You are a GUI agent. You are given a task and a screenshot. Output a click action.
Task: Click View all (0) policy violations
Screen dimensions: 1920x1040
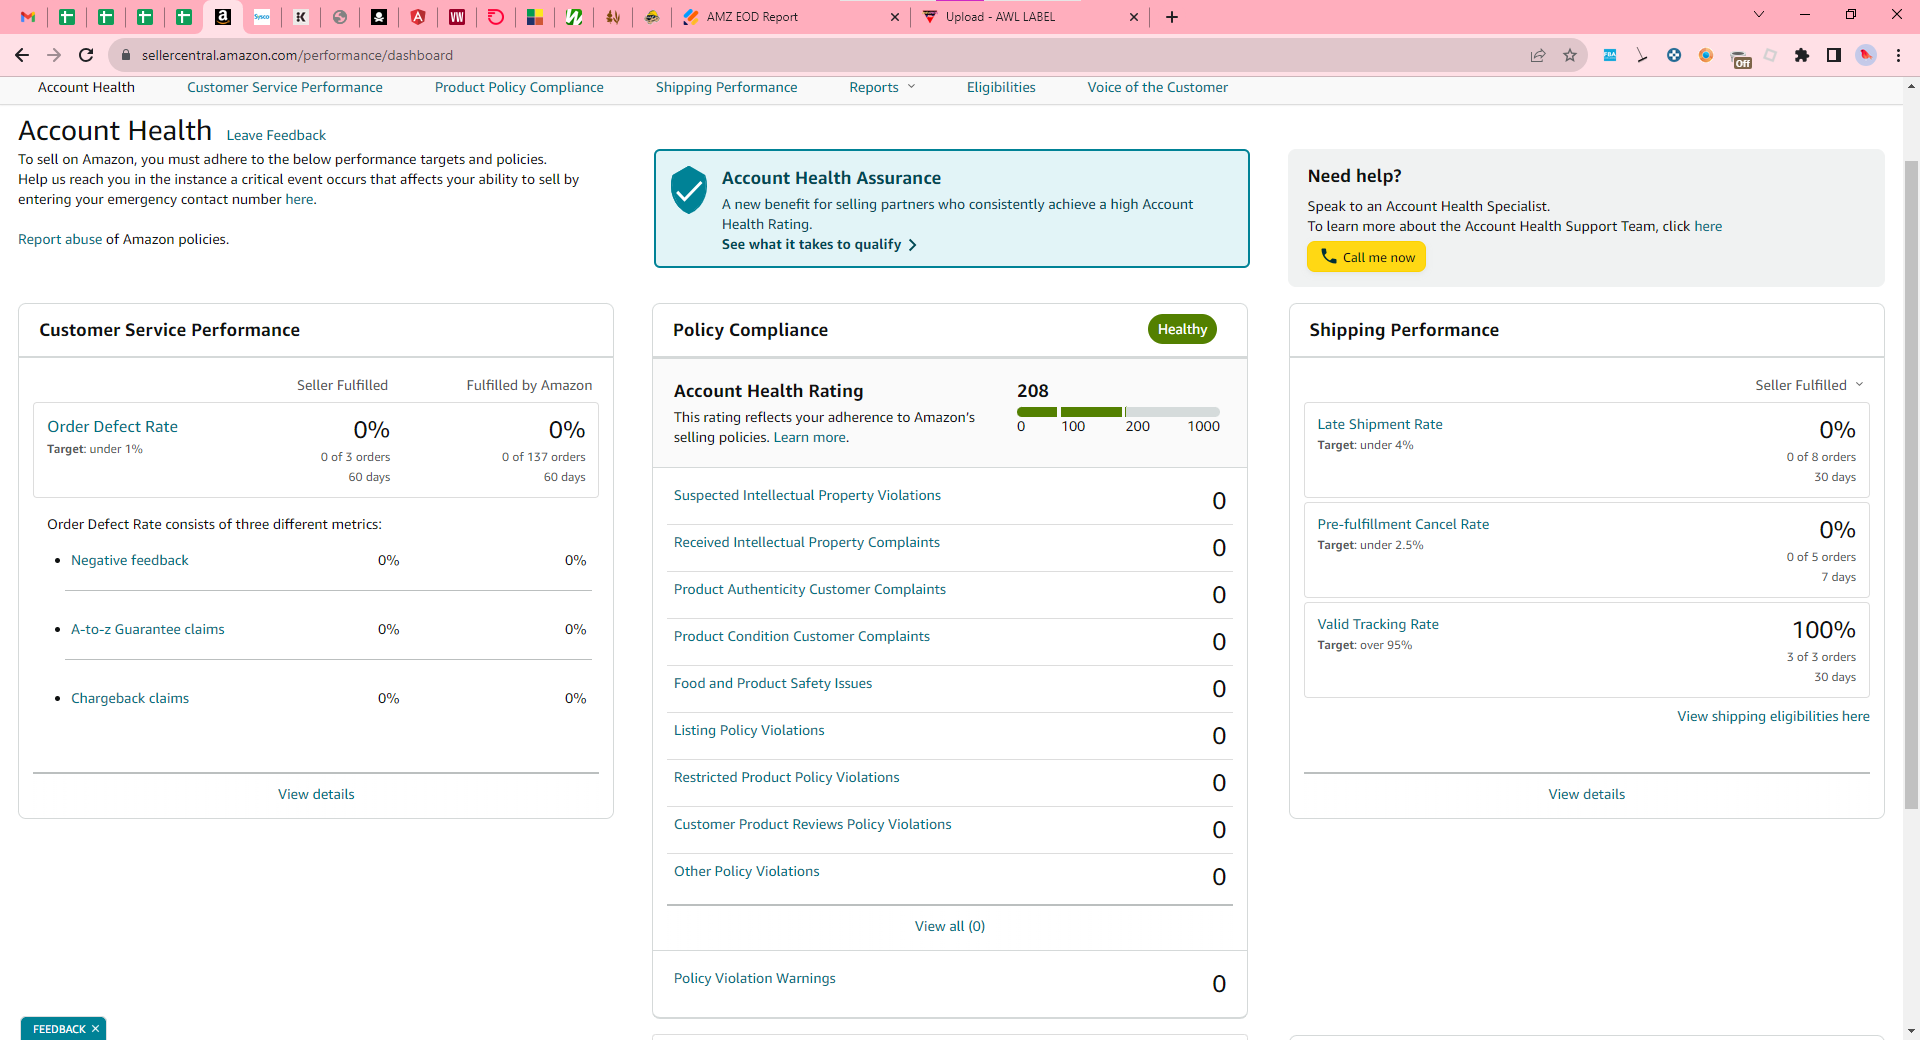tap(950, 927)
